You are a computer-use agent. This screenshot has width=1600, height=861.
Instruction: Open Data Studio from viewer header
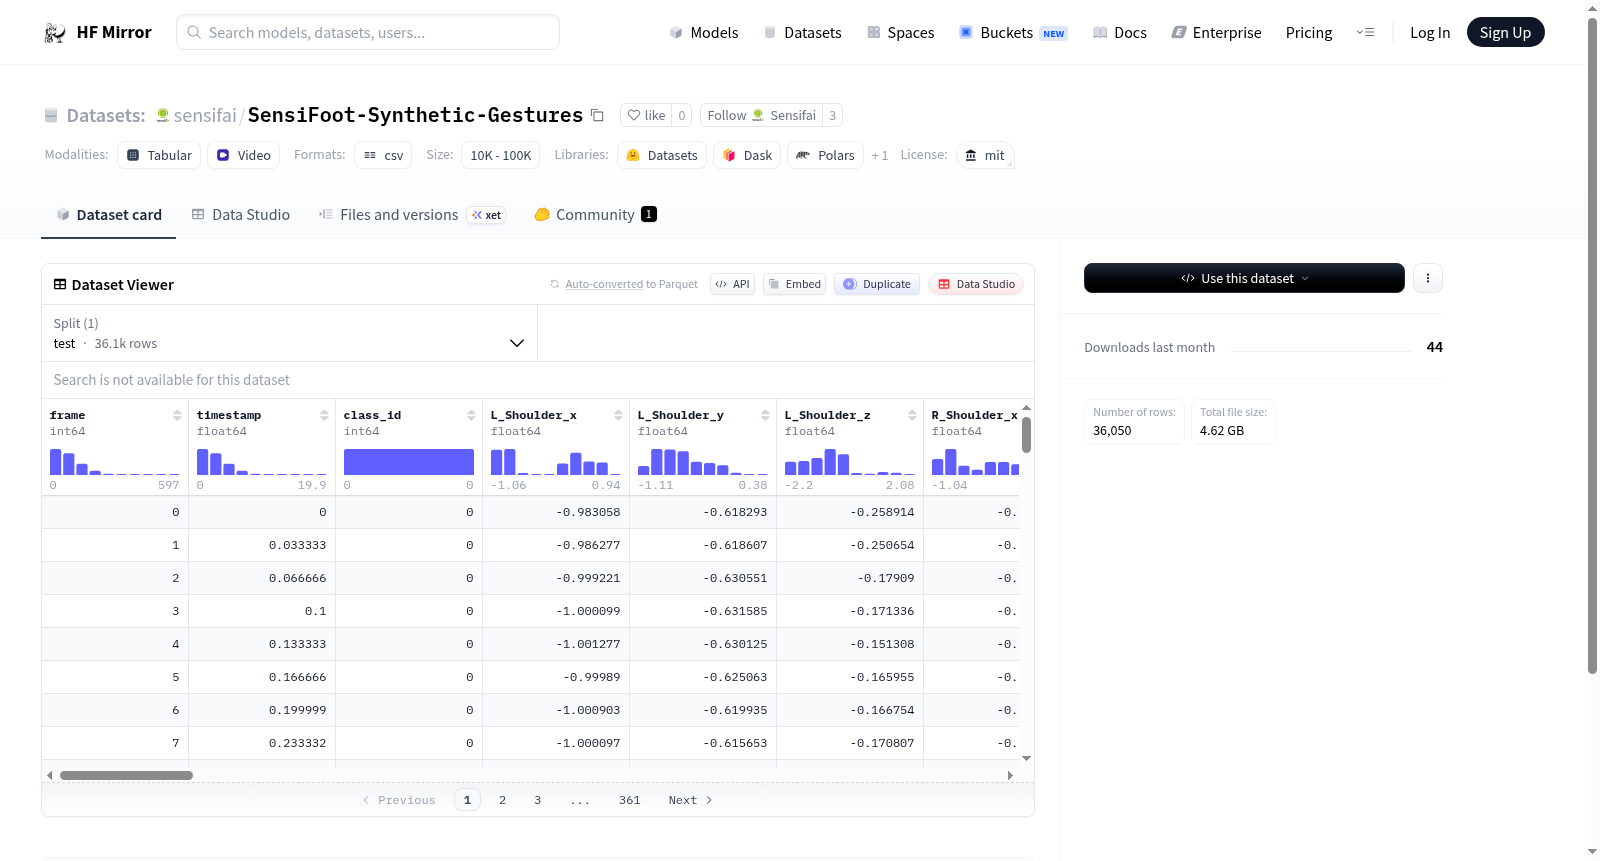(976, 284)
